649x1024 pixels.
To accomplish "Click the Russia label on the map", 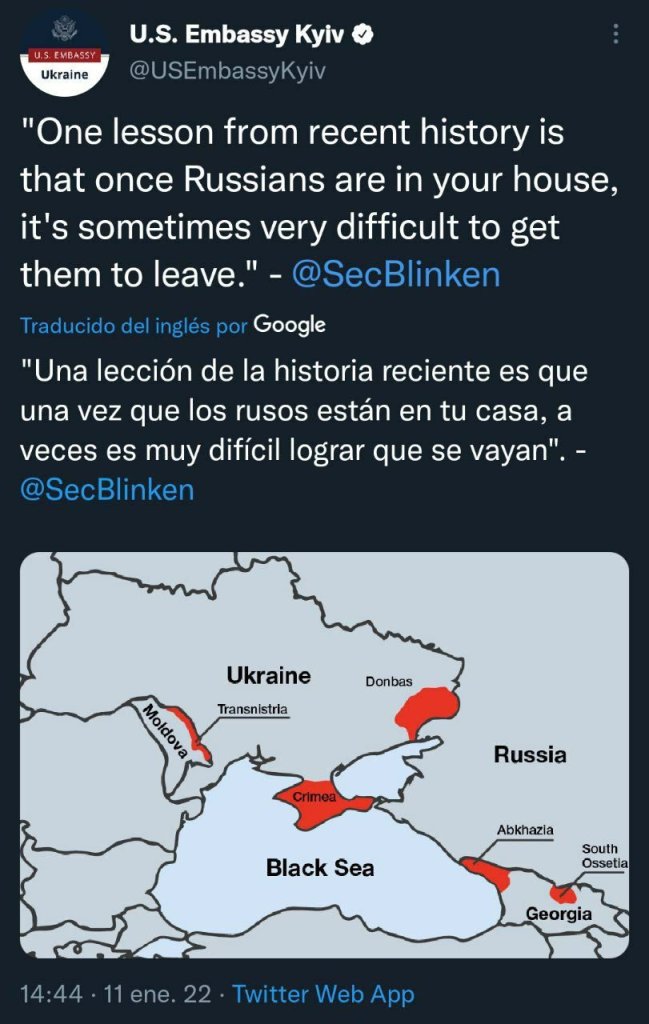I will 529,755.
